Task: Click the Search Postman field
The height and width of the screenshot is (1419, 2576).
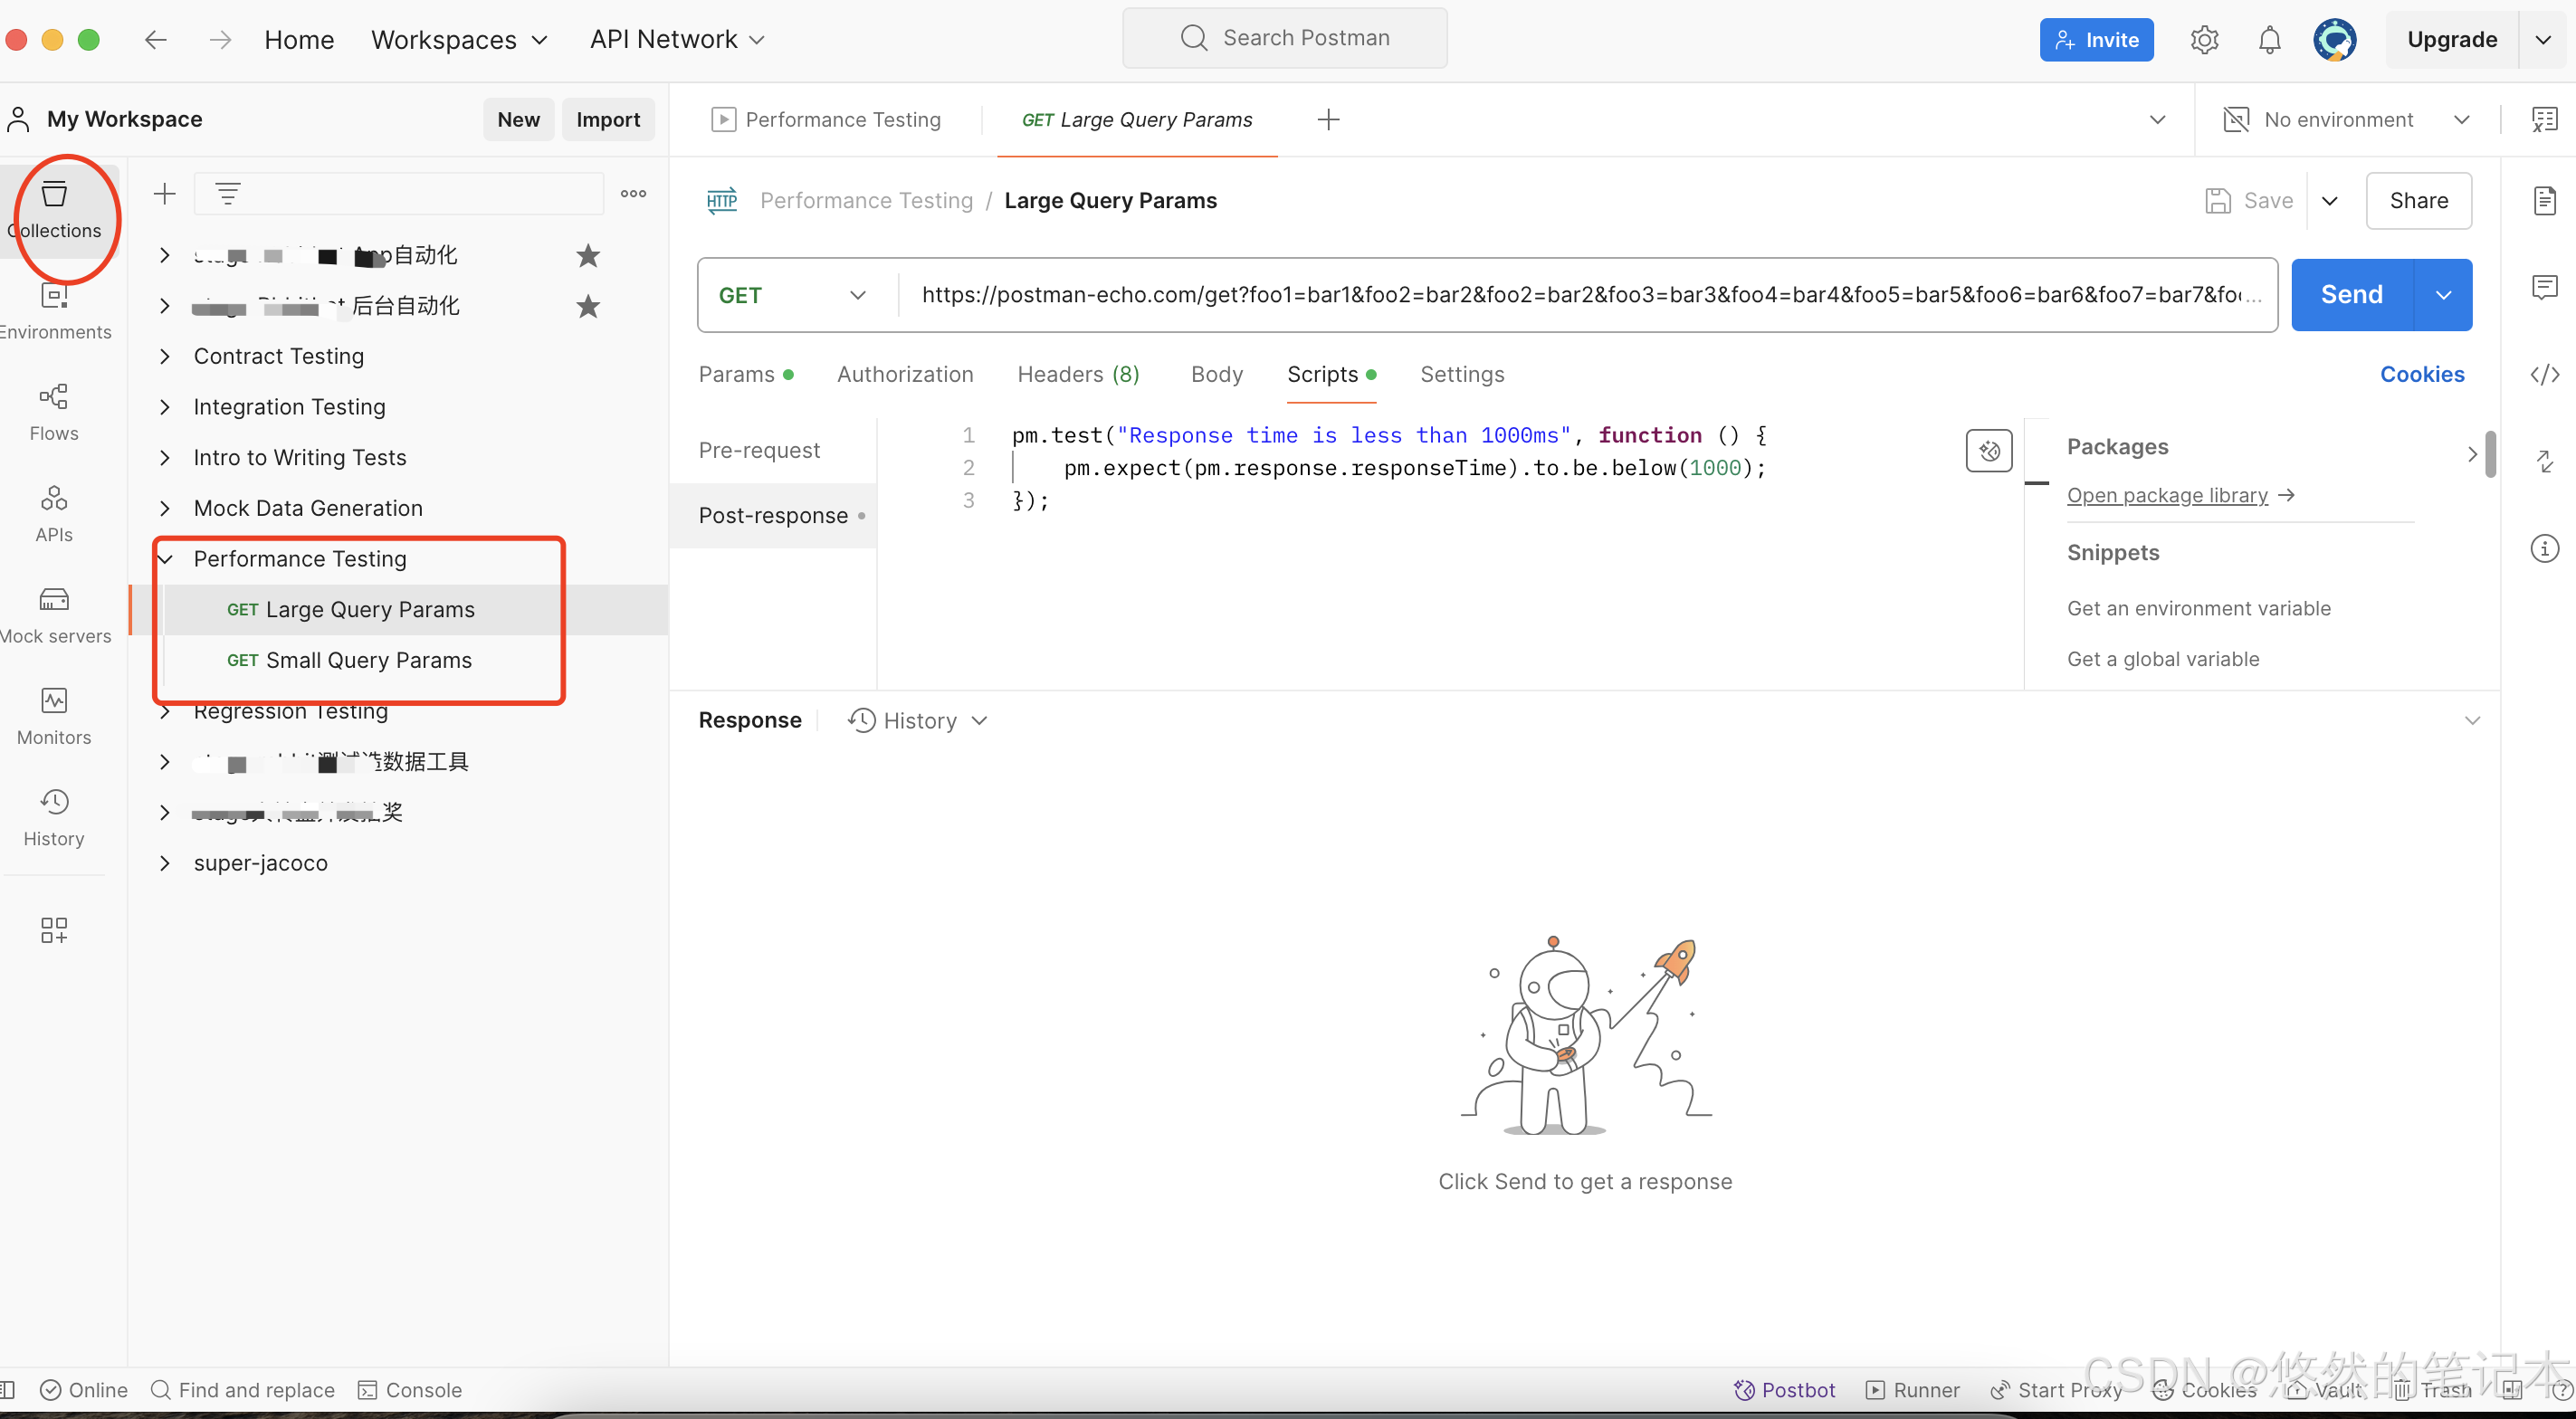Action: [x=1285, y=38]
